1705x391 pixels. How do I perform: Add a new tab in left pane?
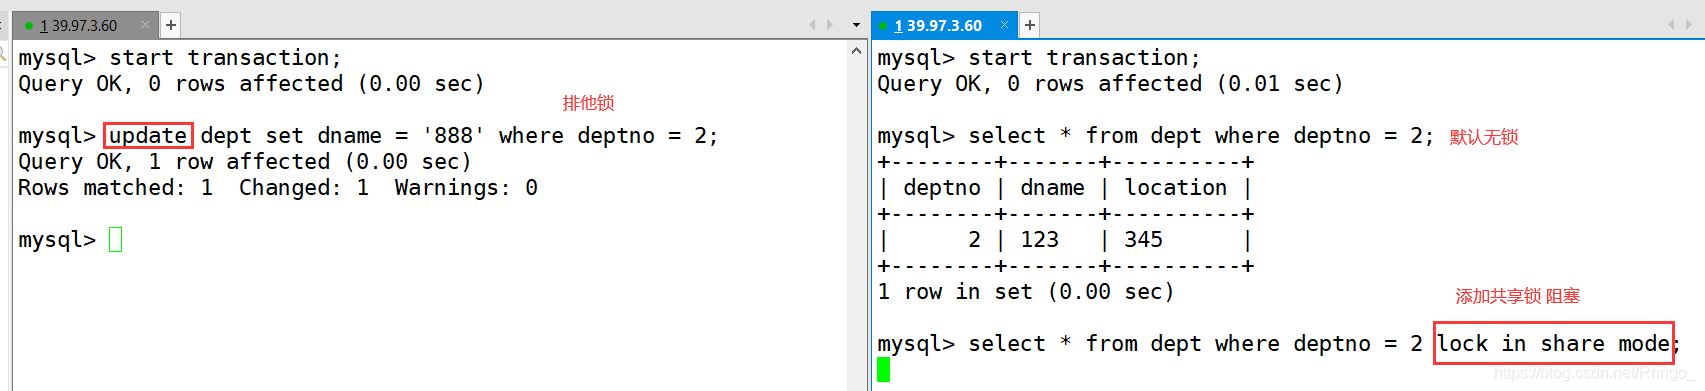171,25
